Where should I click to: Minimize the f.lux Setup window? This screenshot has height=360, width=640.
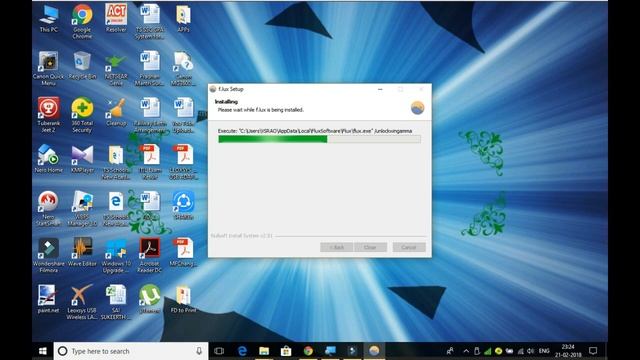(x=380, y=89)
